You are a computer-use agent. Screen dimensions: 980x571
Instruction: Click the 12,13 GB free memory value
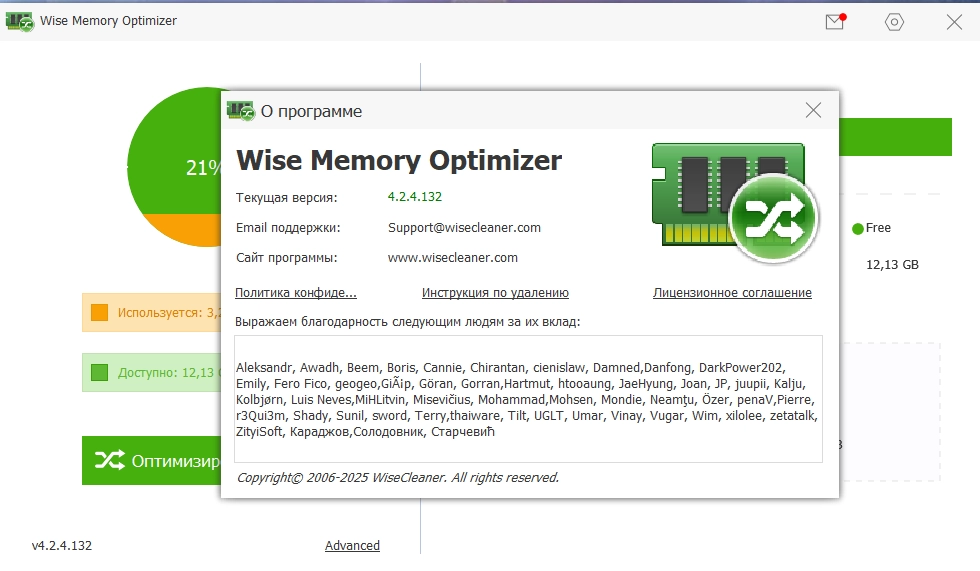point(892,265)
